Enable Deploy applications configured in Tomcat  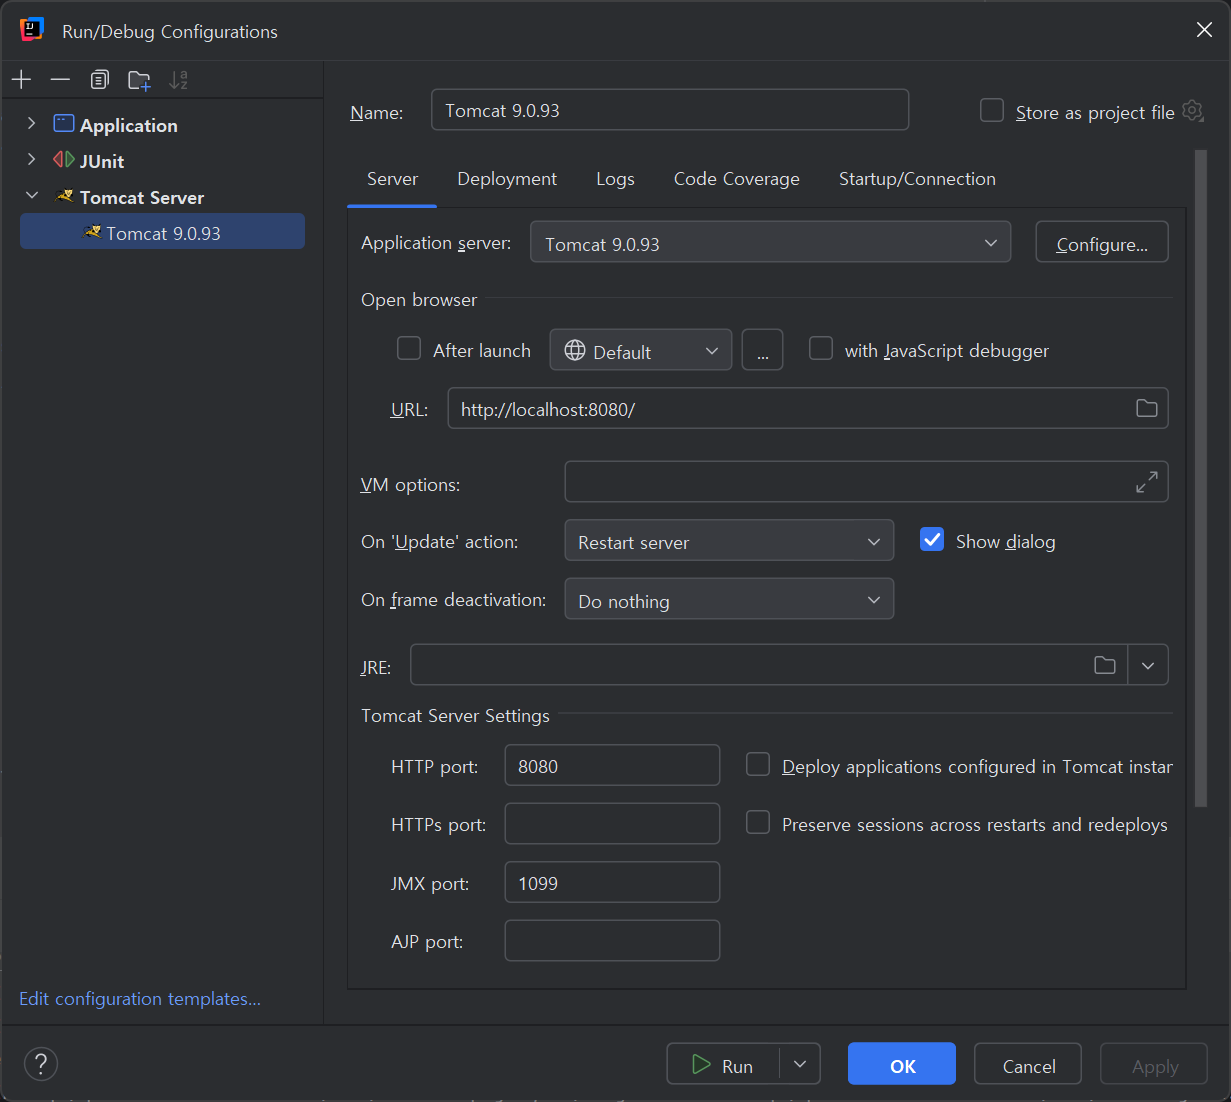coord(758,765)
